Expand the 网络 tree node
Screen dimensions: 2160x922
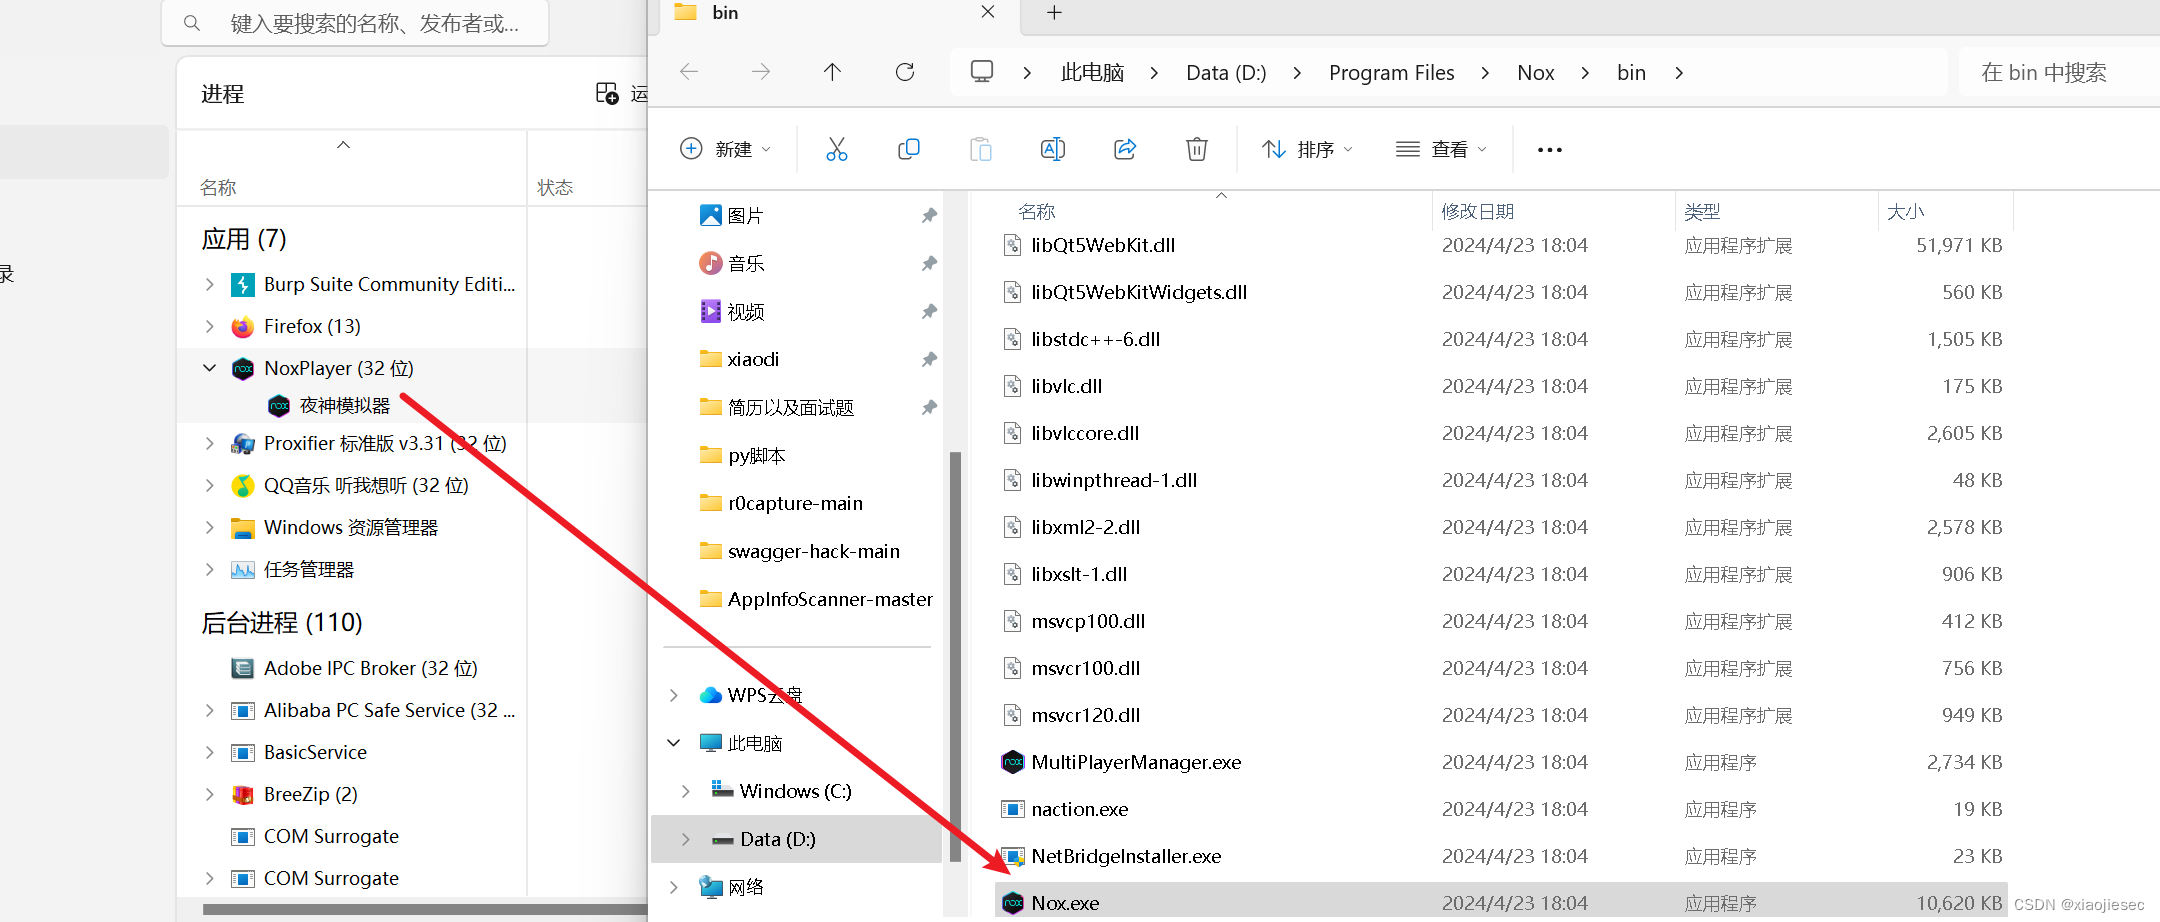pyautogui.click(x=674, y=887)
